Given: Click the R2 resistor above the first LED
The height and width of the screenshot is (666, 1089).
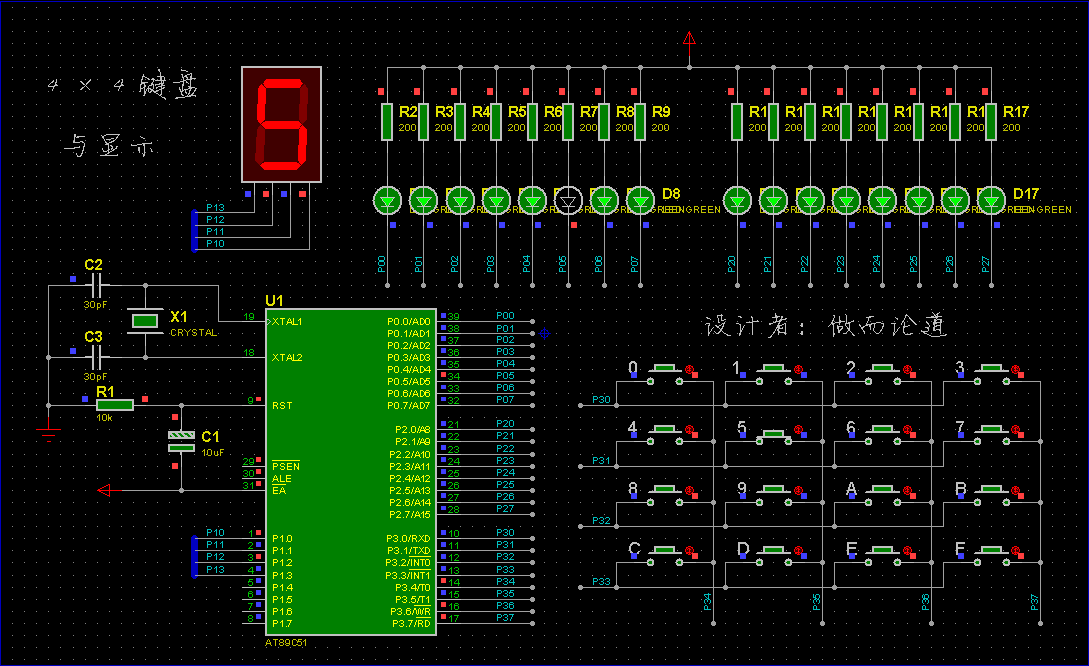Looking at the screenshot, I should point(386,121).
